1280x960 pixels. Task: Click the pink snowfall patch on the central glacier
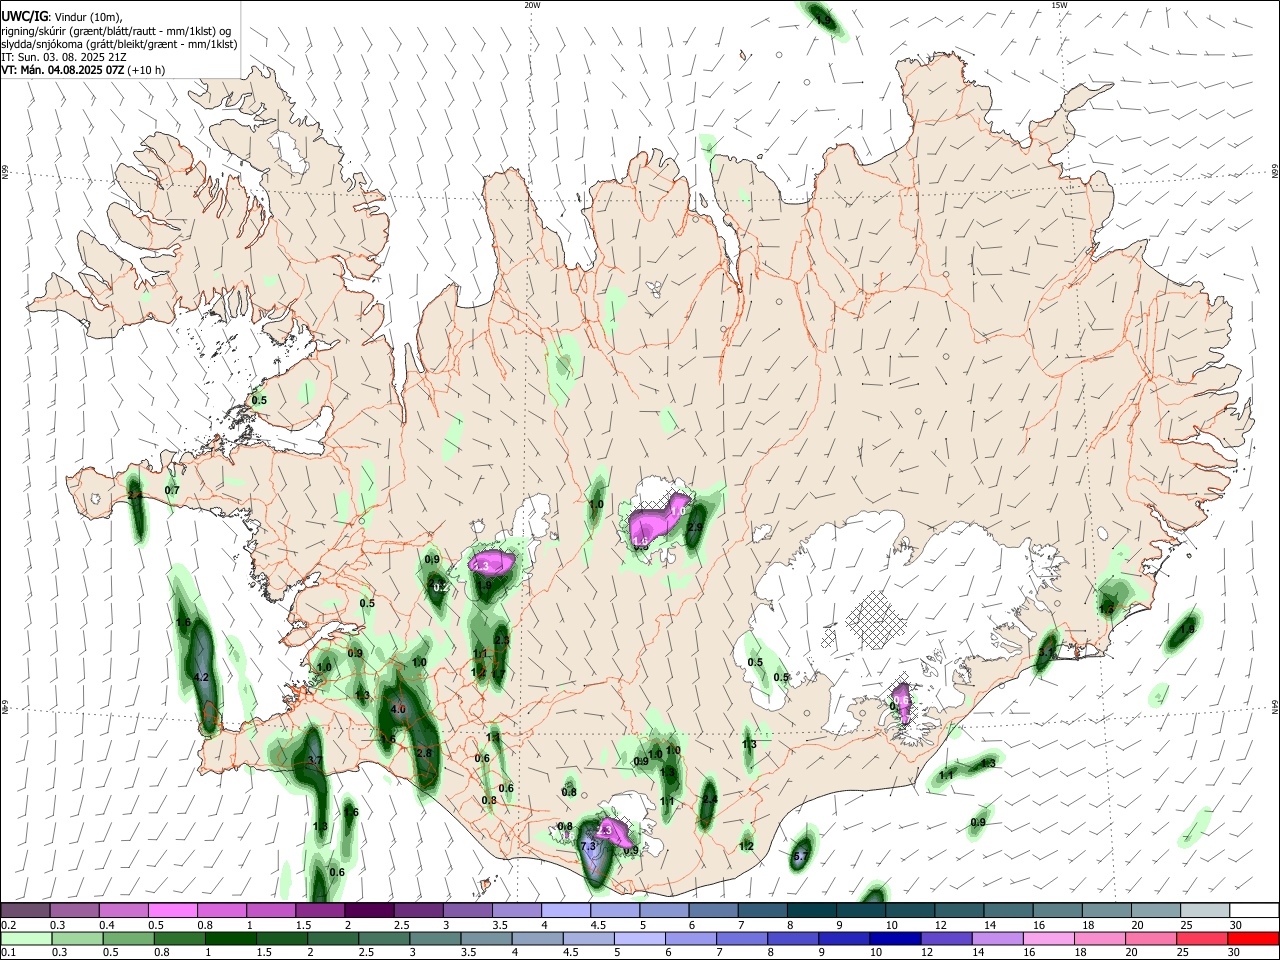coord(658,520)
